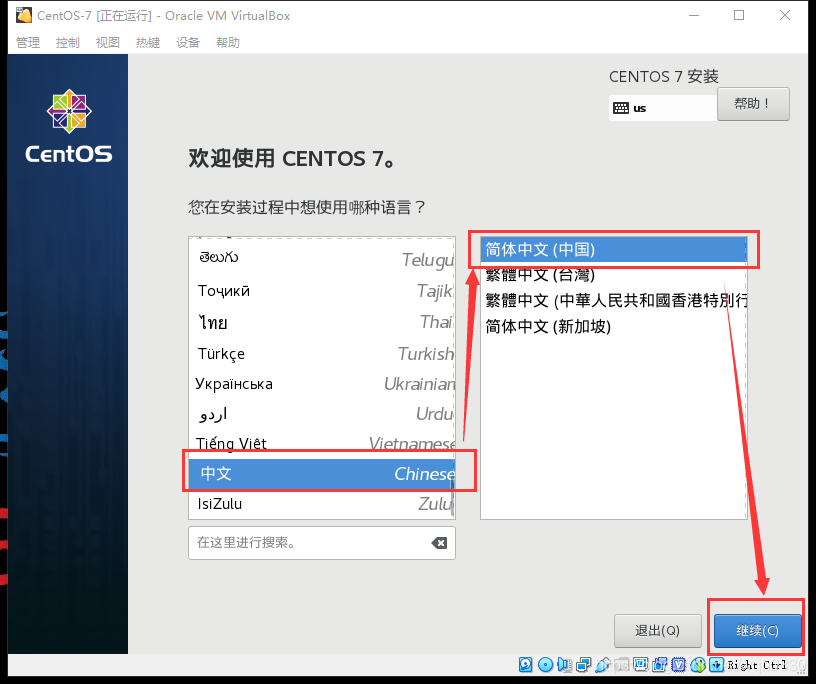The height and width of the screenshot is (684, 816).
Task: Click the keyboard capture arrow icon
Action: [x=717, y=665]
